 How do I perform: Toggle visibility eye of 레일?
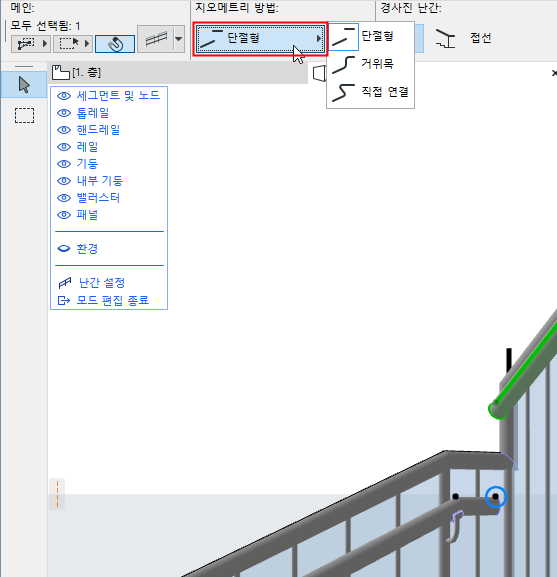click(64, 147)
